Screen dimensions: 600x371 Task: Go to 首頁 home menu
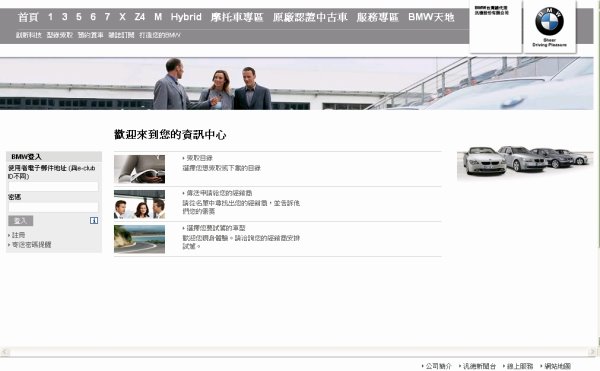(x=28, y=17)
